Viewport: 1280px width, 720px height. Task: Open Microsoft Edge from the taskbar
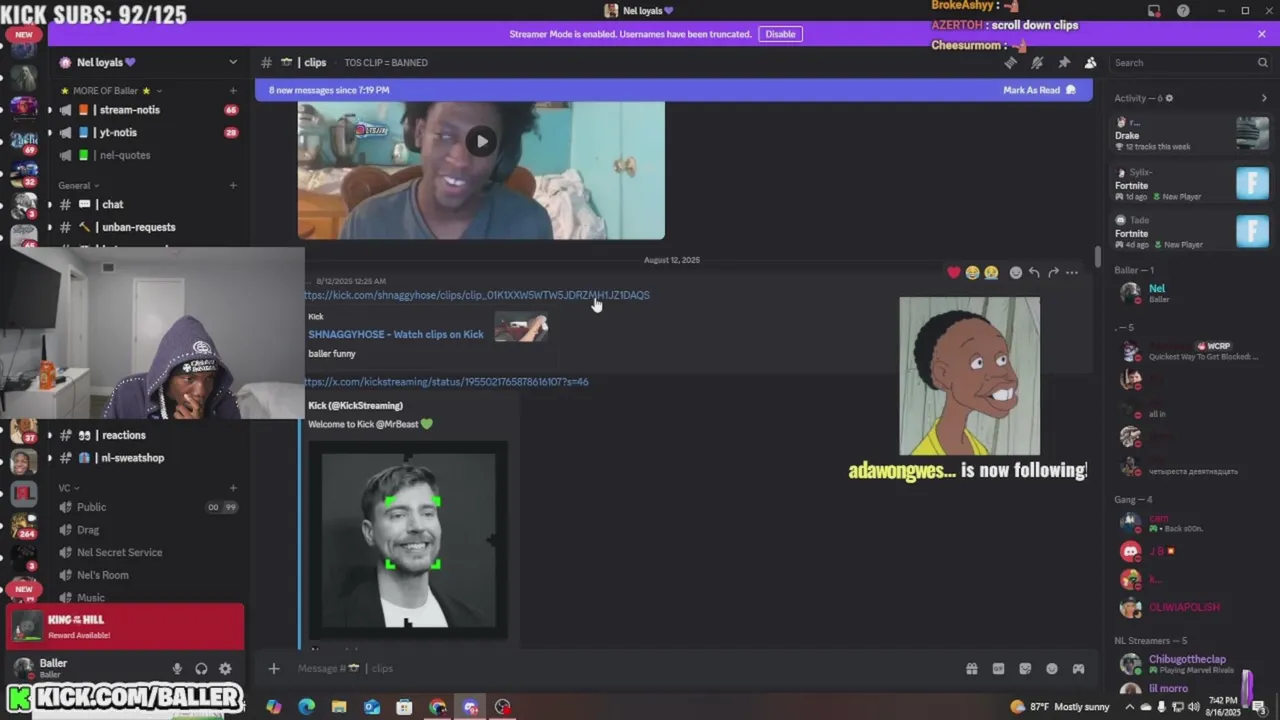coord(307,707)
